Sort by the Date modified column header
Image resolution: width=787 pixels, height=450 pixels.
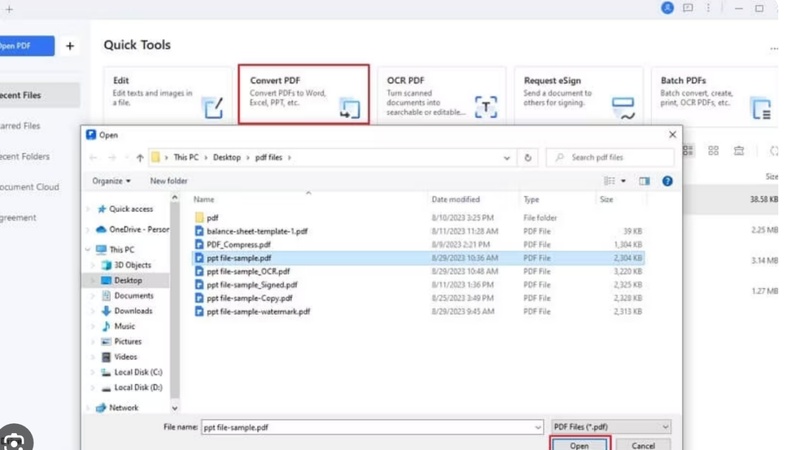(456, 200)
